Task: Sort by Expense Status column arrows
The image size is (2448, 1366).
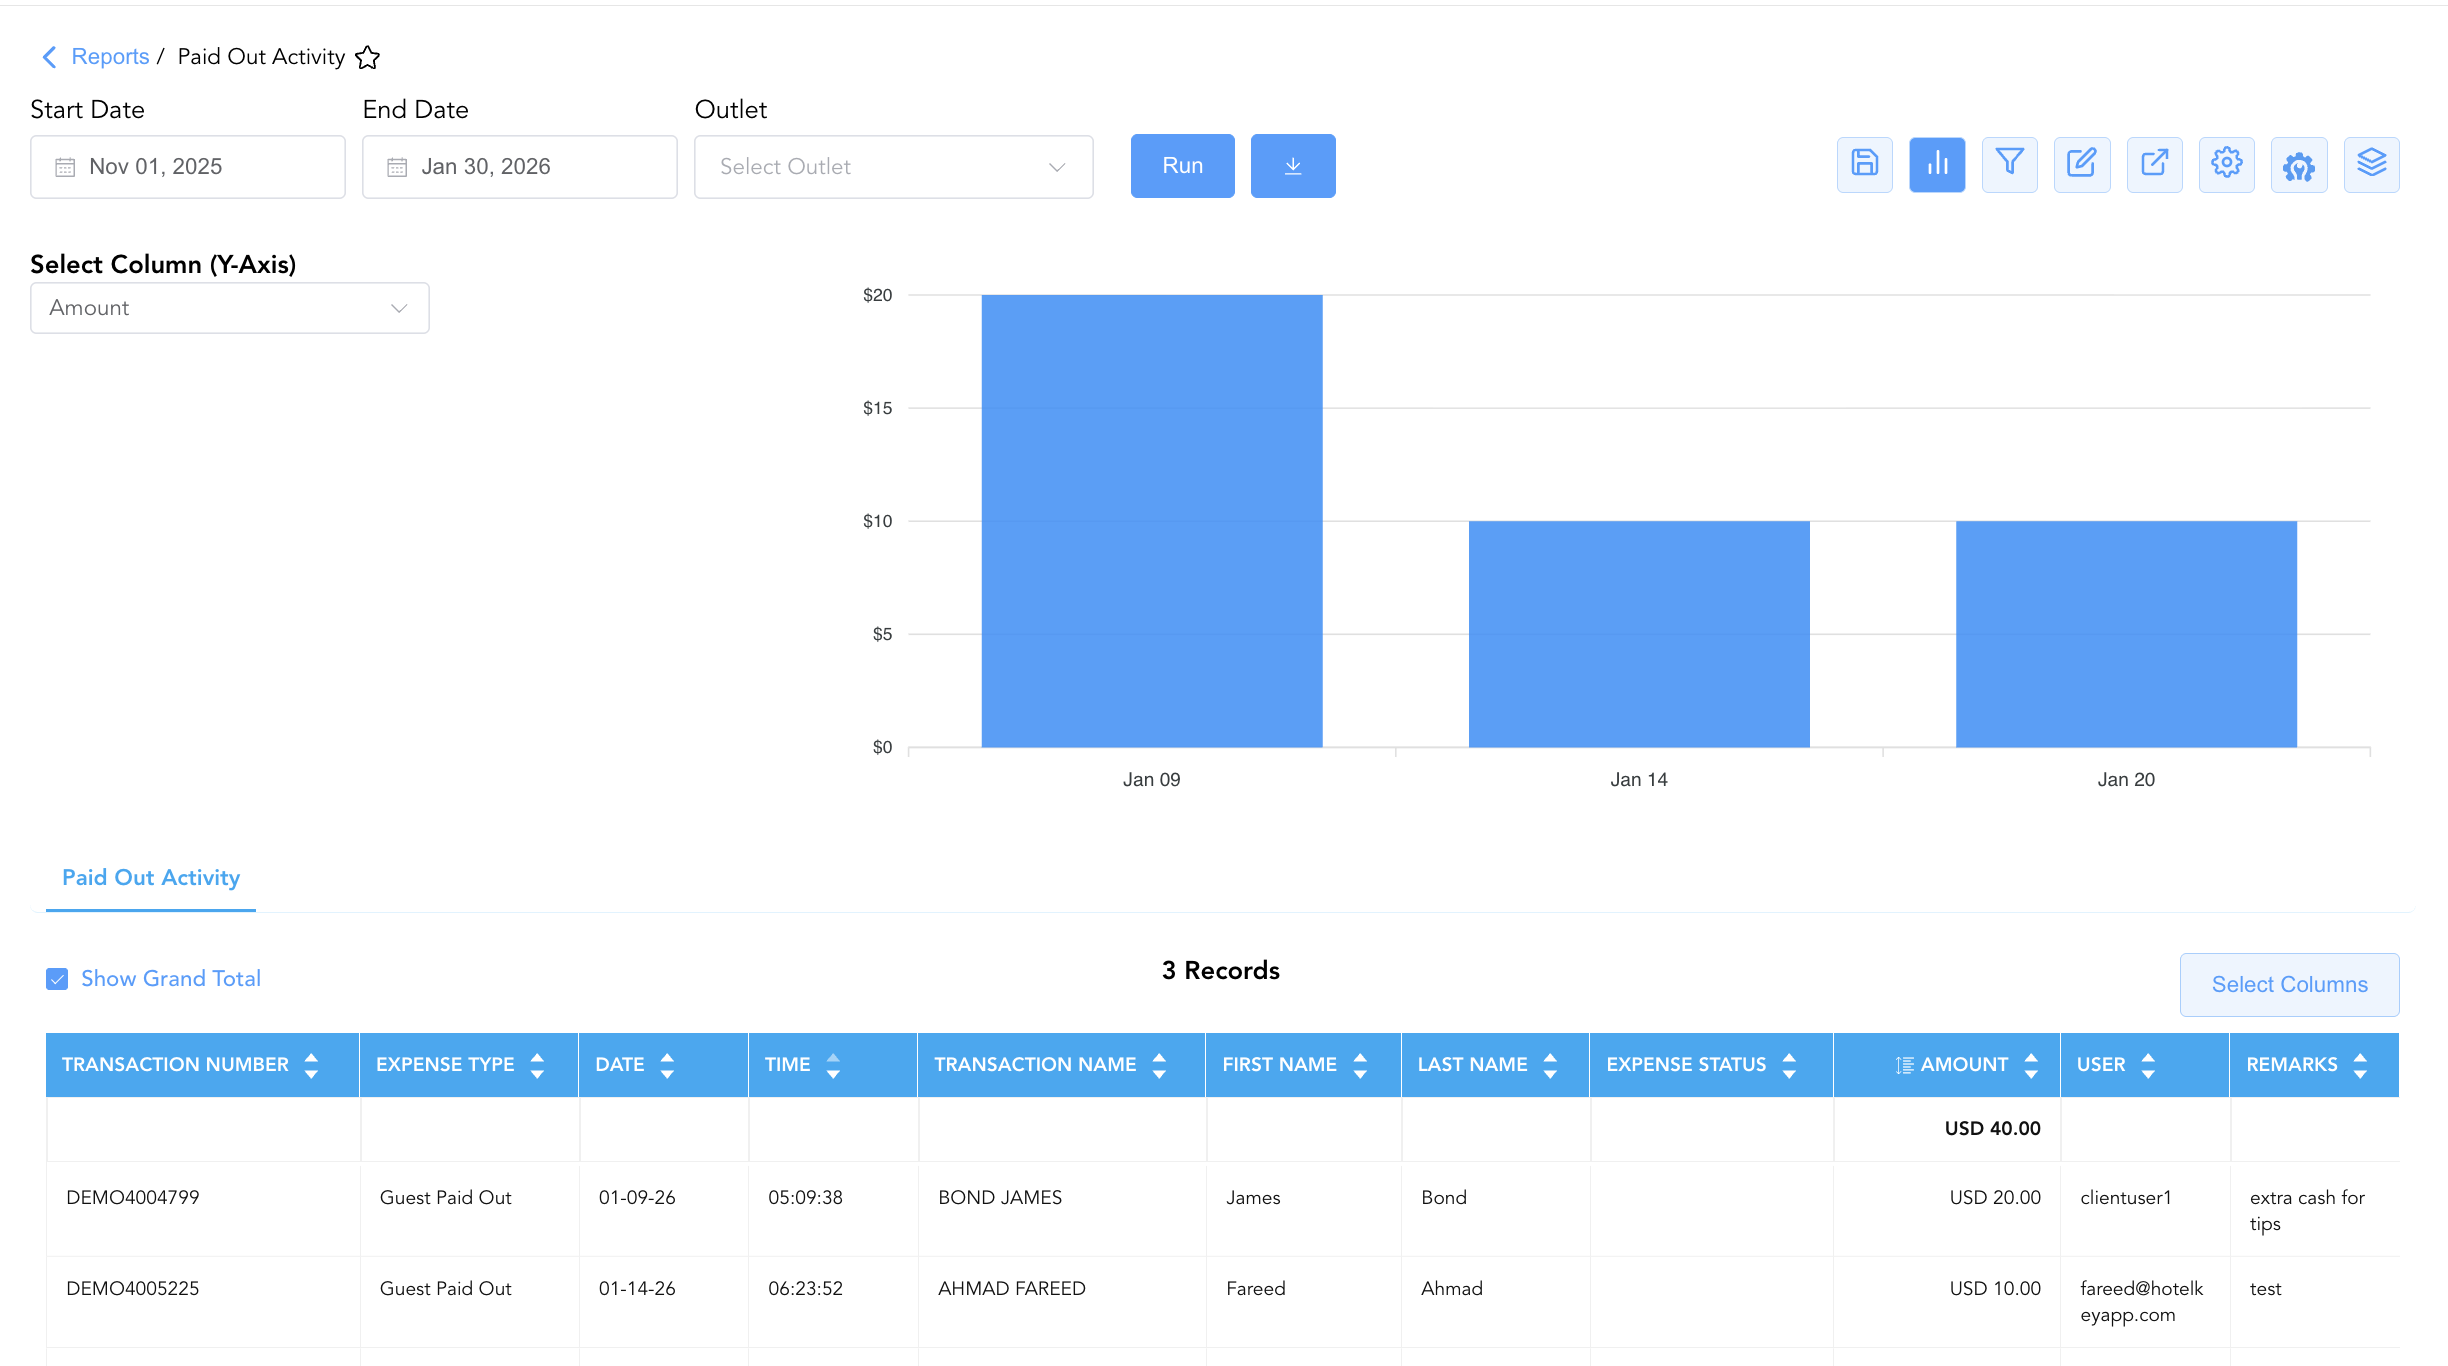Action: coord(1789,1065)
